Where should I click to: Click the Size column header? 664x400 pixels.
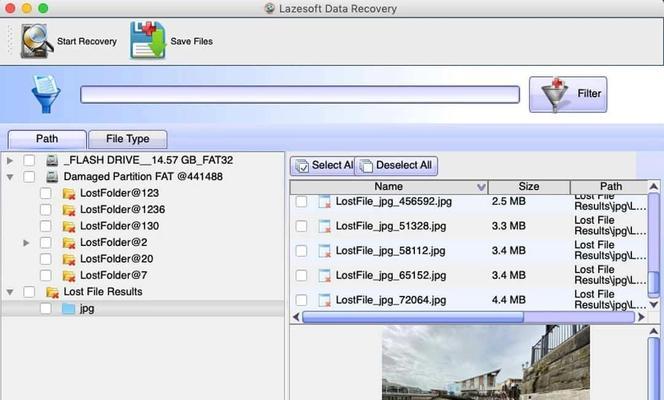529,187
